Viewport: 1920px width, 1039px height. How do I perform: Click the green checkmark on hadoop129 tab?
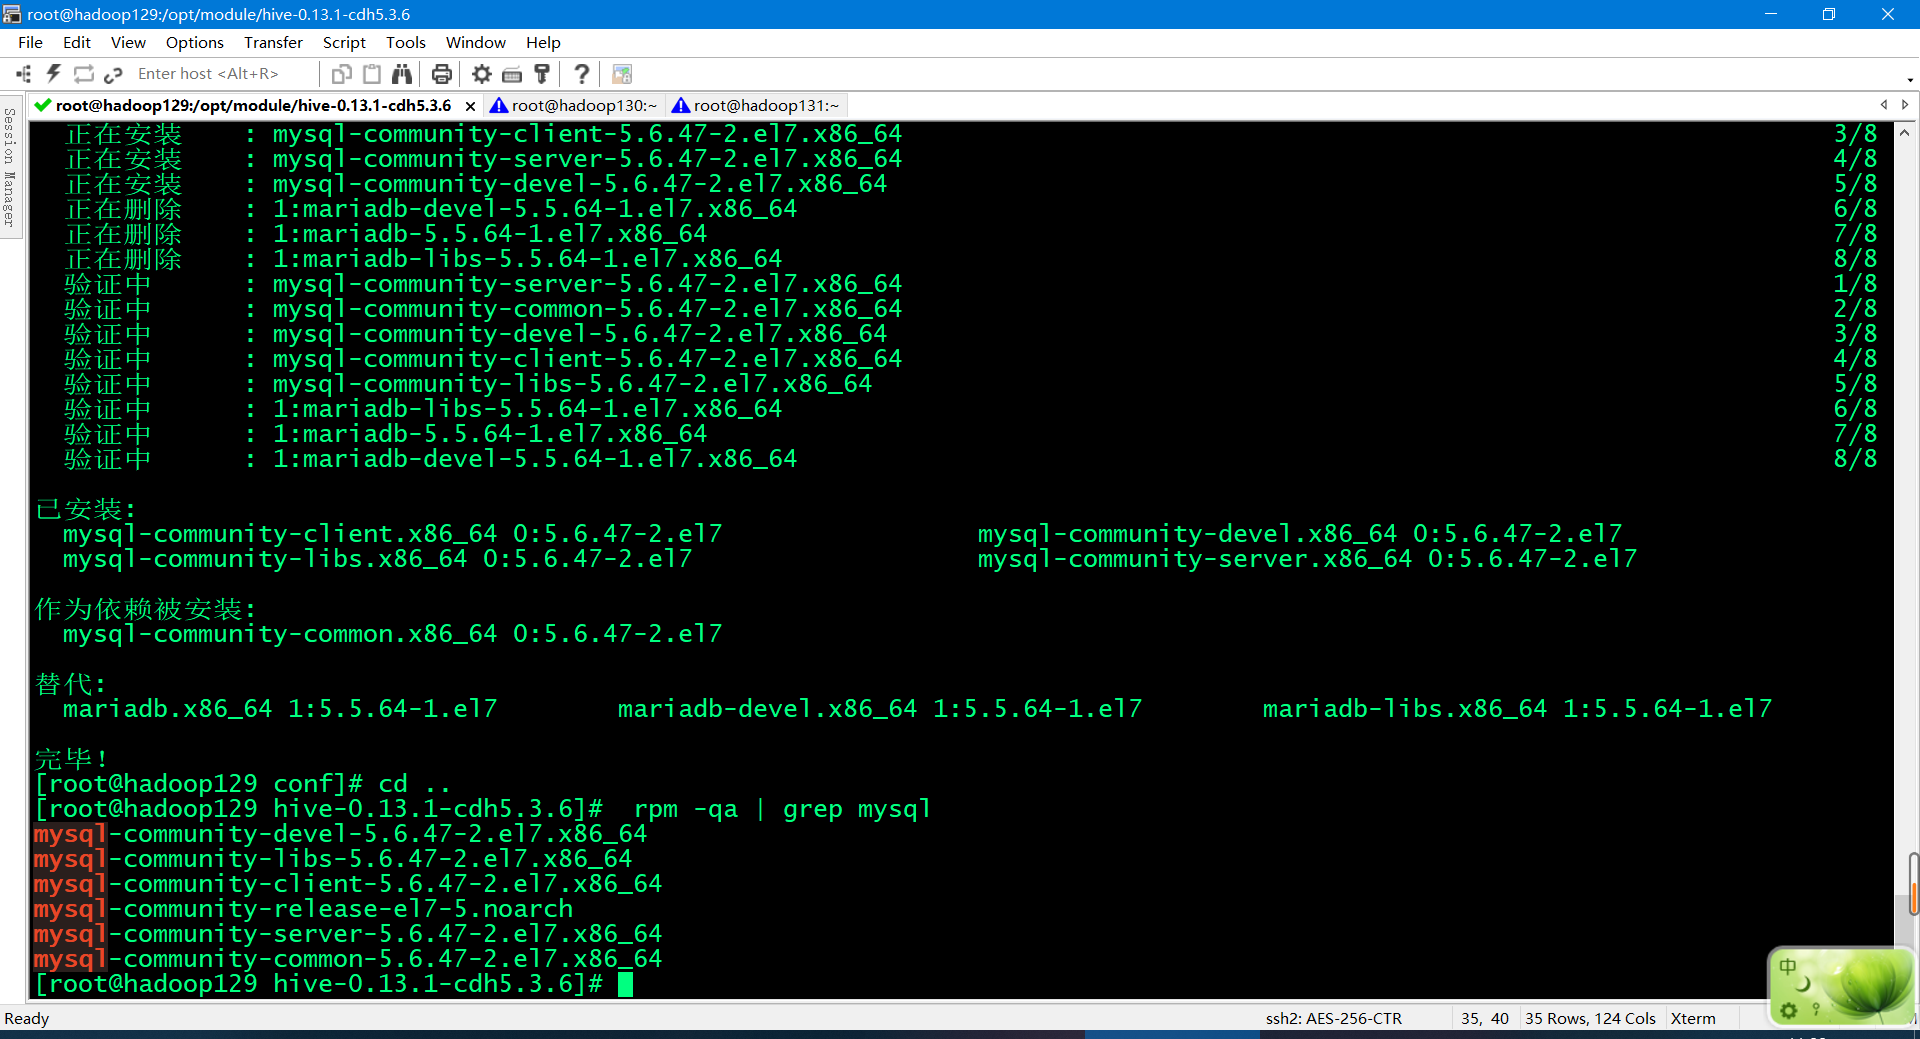pyautogui.click(x=42, y=105)
